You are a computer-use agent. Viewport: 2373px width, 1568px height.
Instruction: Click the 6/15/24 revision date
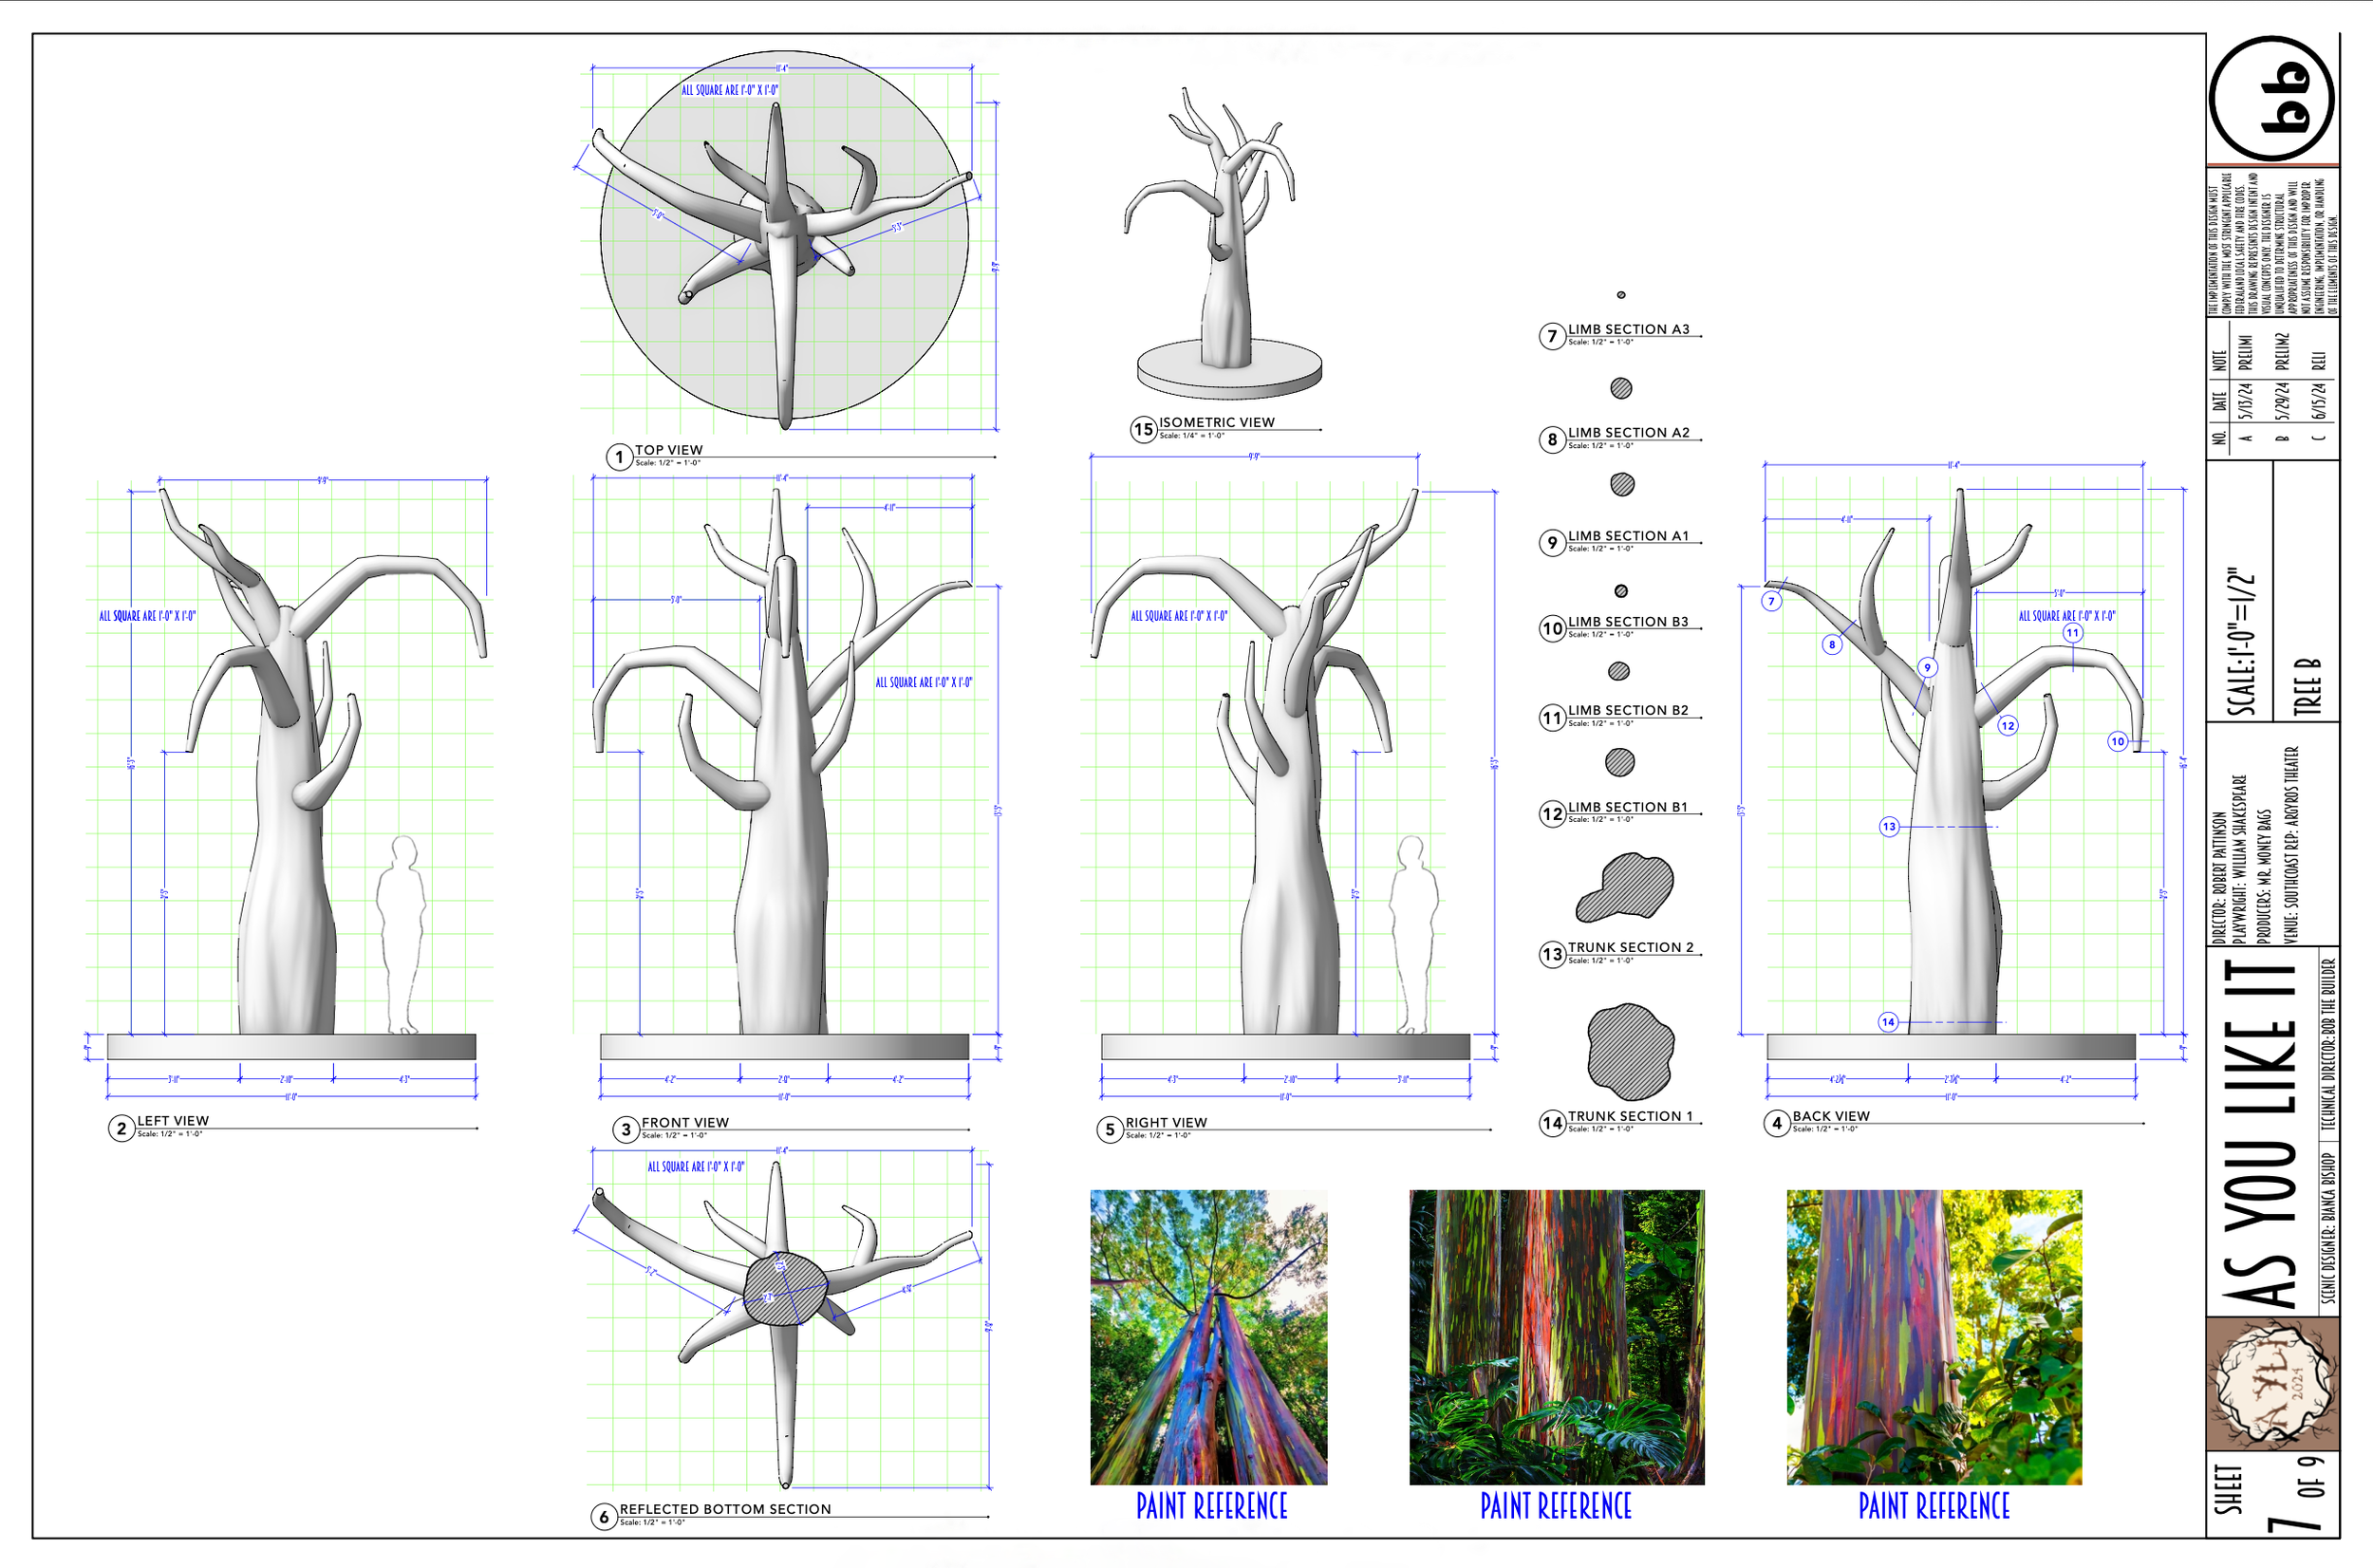2319,401
